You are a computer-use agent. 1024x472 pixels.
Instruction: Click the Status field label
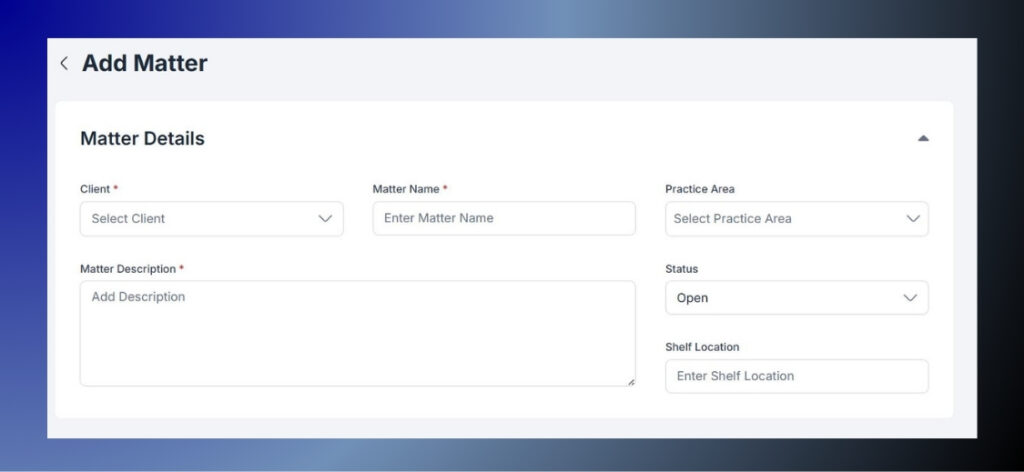[681, 269]
